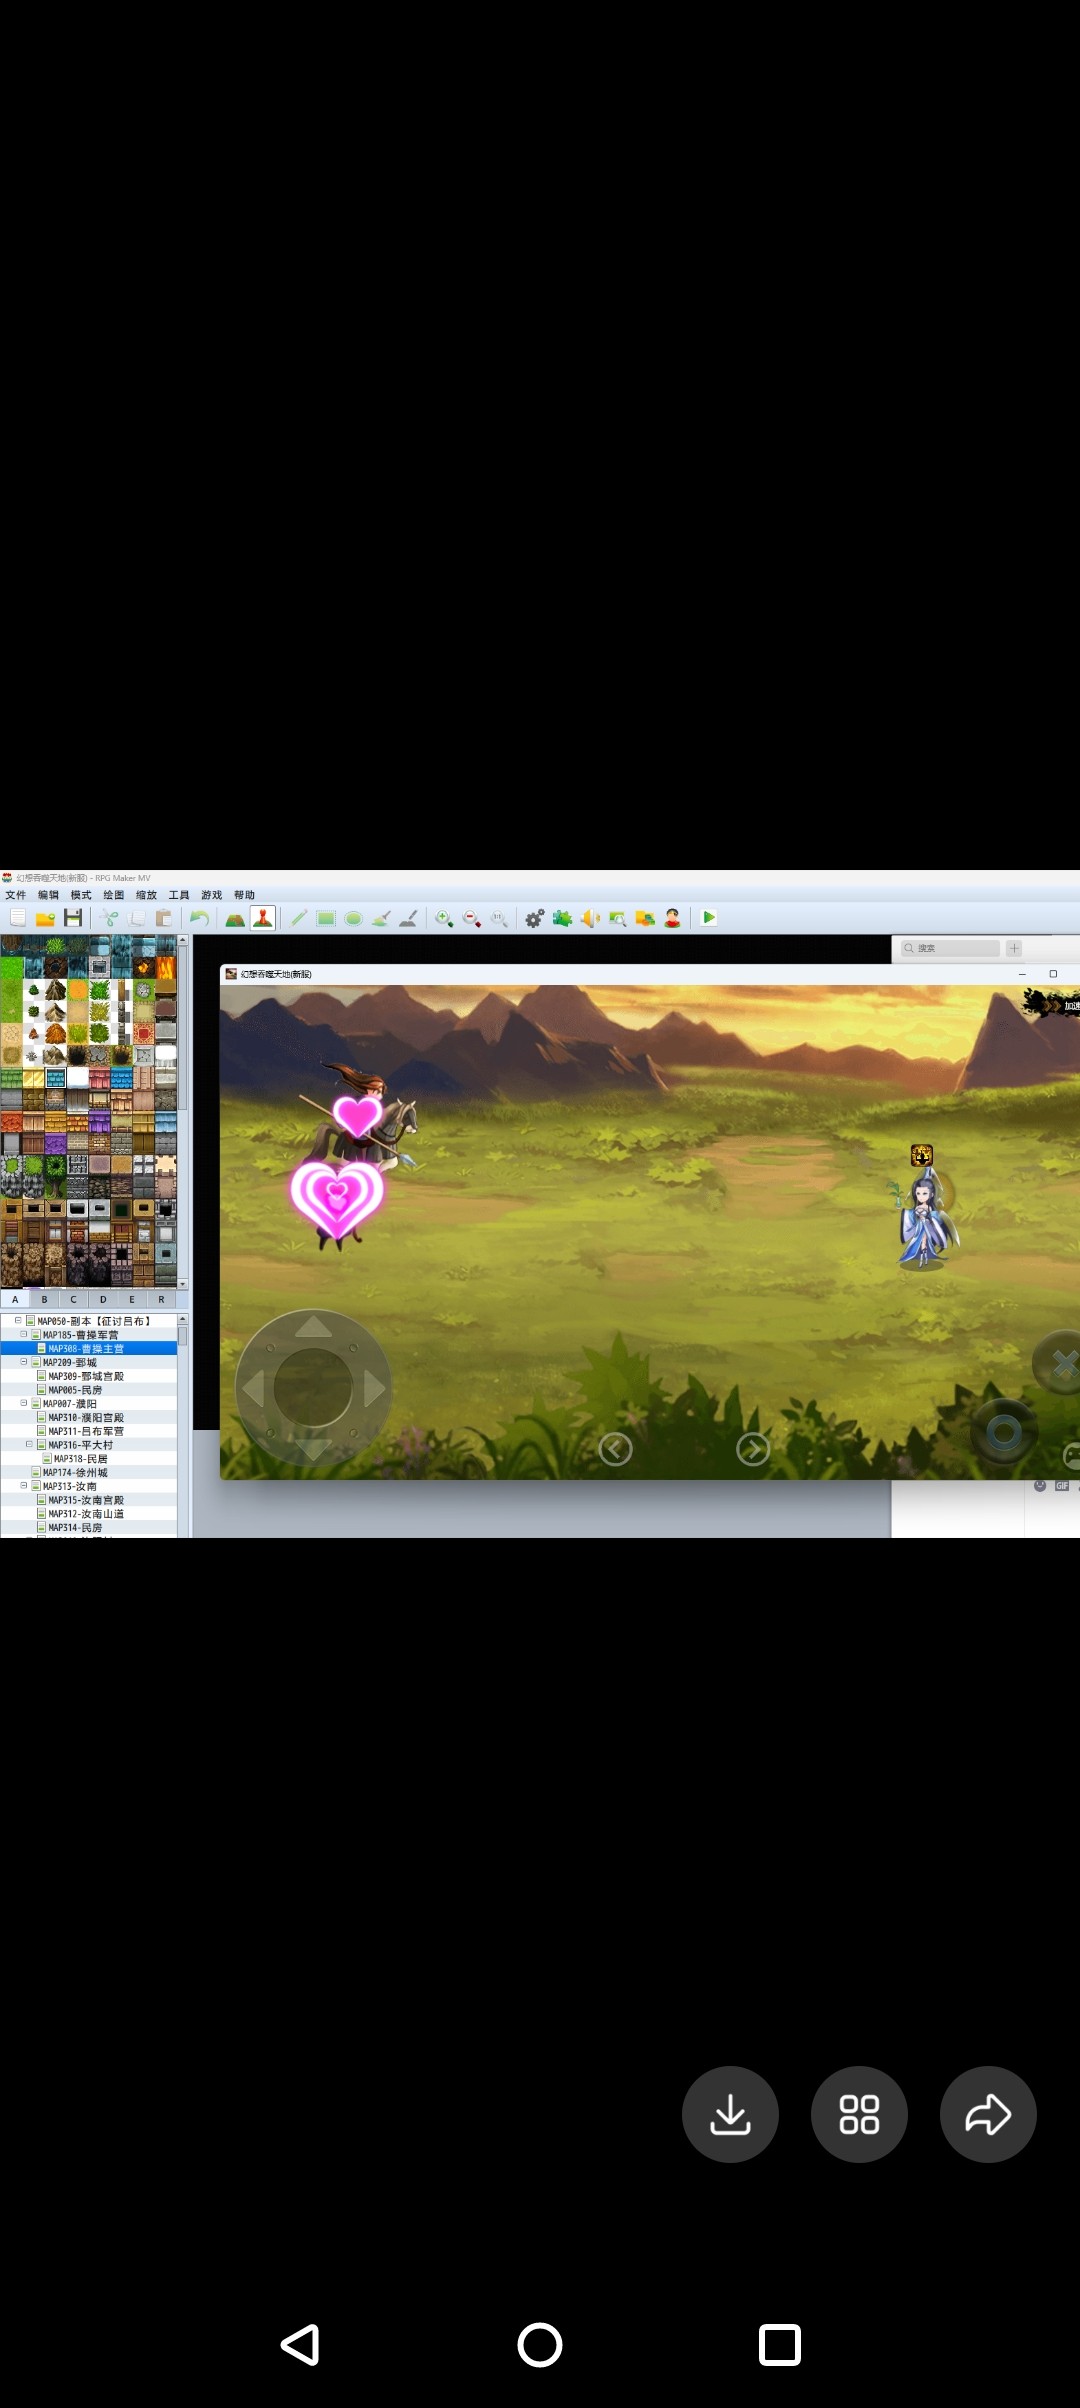The width and height of the screenshot is (1080, 2408).
Task: Select MAP309-鄄城宫殿 in the map tree
Action: pos(86,1376)
